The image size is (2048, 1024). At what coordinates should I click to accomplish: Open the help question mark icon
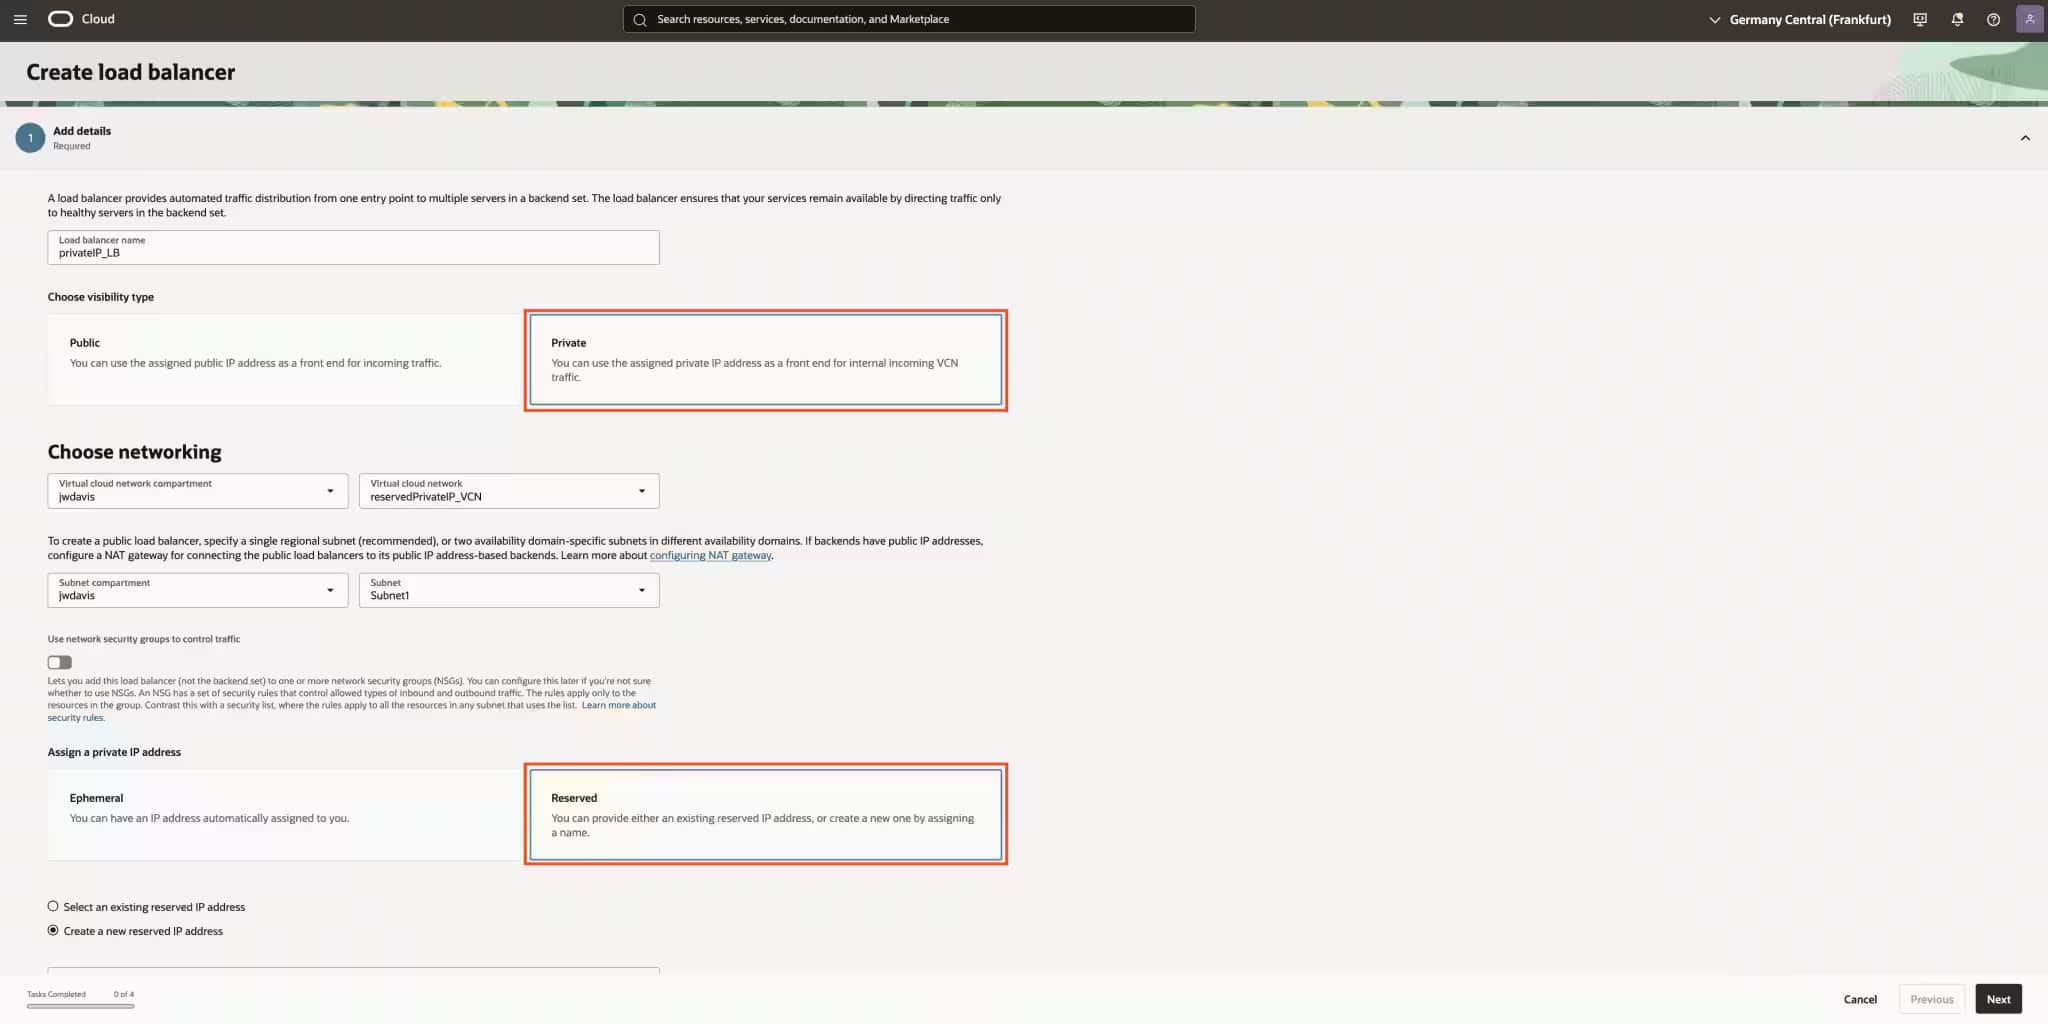pyautogui.click(x=1993, y=19)
